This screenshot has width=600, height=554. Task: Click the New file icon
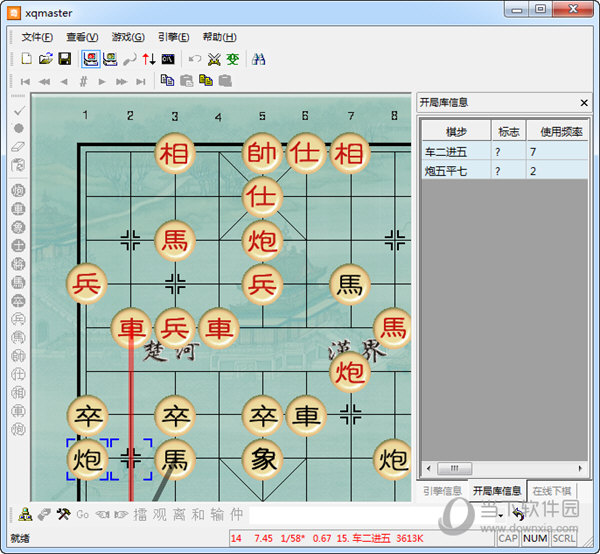pos(27,59)
